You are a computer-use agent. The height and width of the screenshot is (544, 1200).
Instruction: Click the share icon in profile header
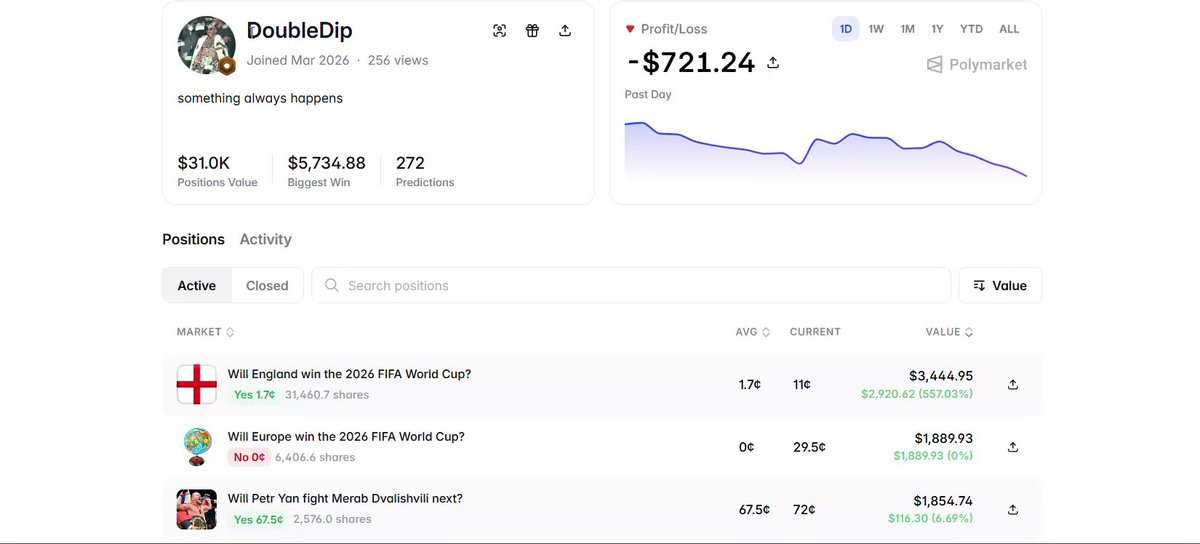pyautogui.click(x=565, y=31)
